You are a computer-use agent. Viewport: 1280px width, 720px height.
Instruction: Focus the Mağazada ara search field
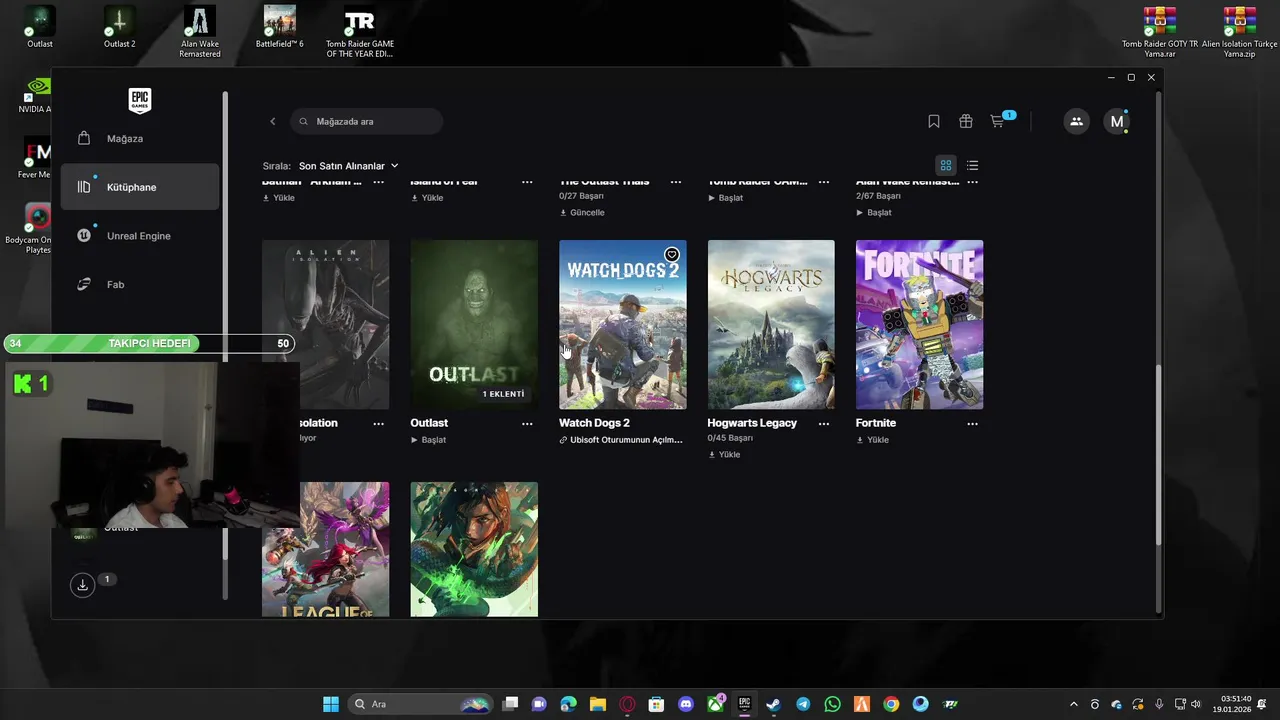(x=367, y=121)
